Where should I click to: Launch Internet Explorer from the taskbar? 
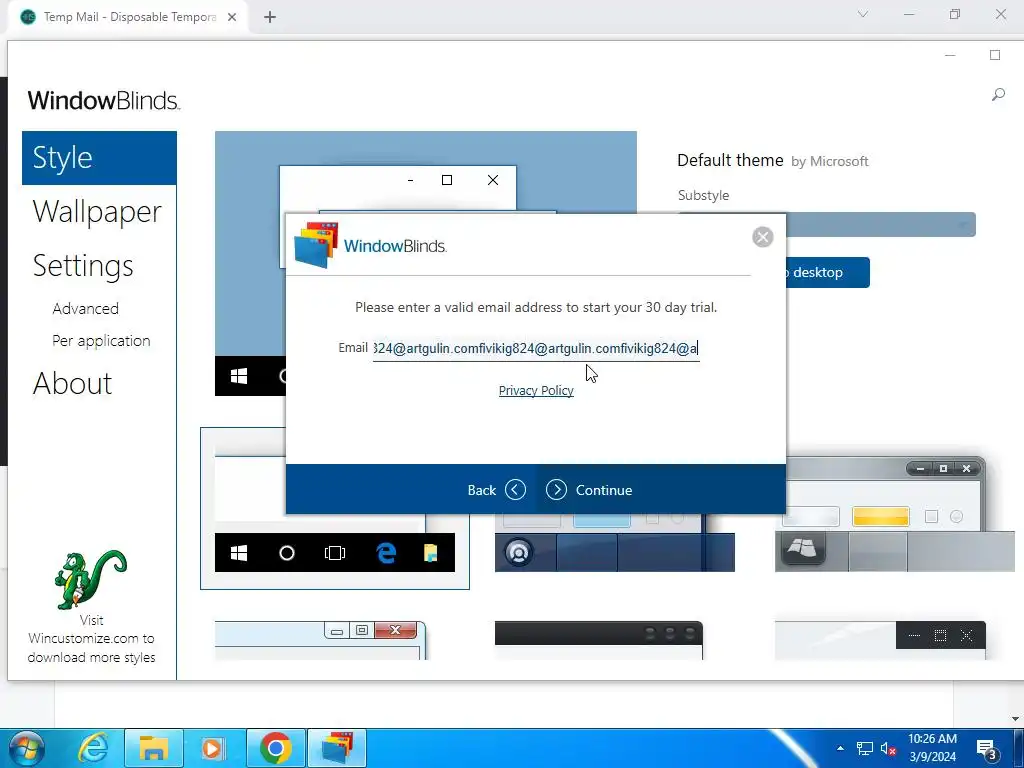pos(93,748)
